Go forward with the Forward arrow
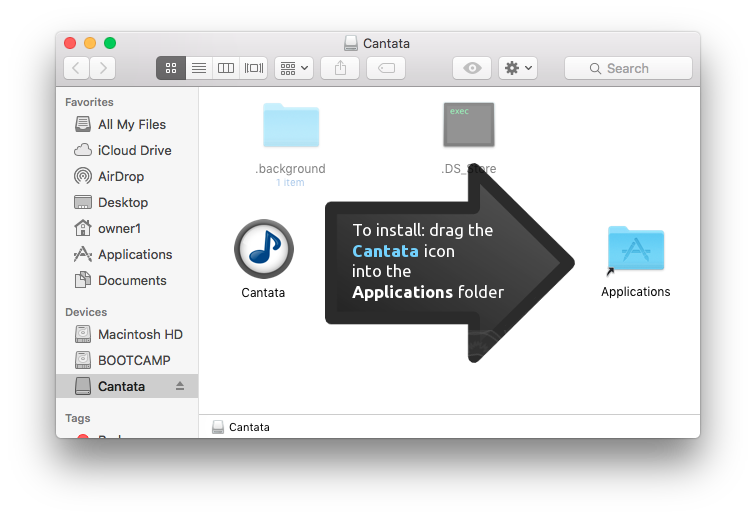The width and height of the screenshot is (756, 518). (x=102, y=68)
